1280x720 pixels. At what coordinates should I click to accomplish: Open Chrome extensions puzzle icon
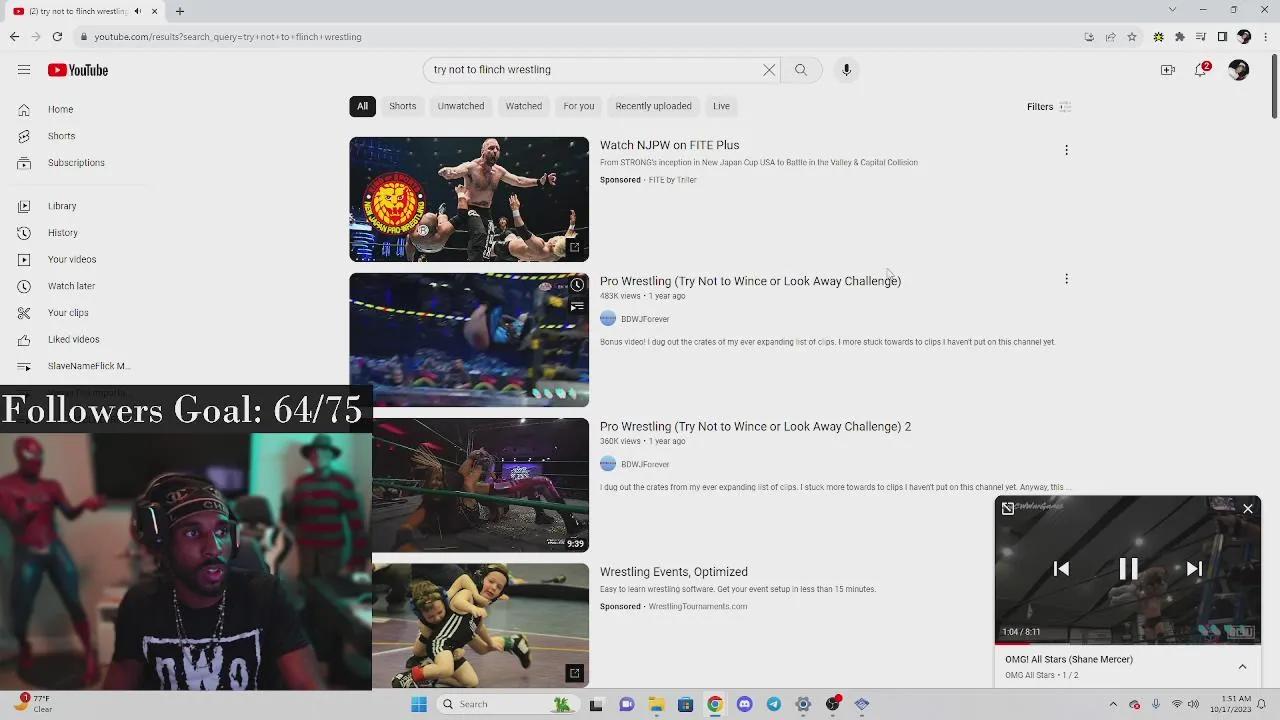pyautogui.click(x=1180, y=37)
